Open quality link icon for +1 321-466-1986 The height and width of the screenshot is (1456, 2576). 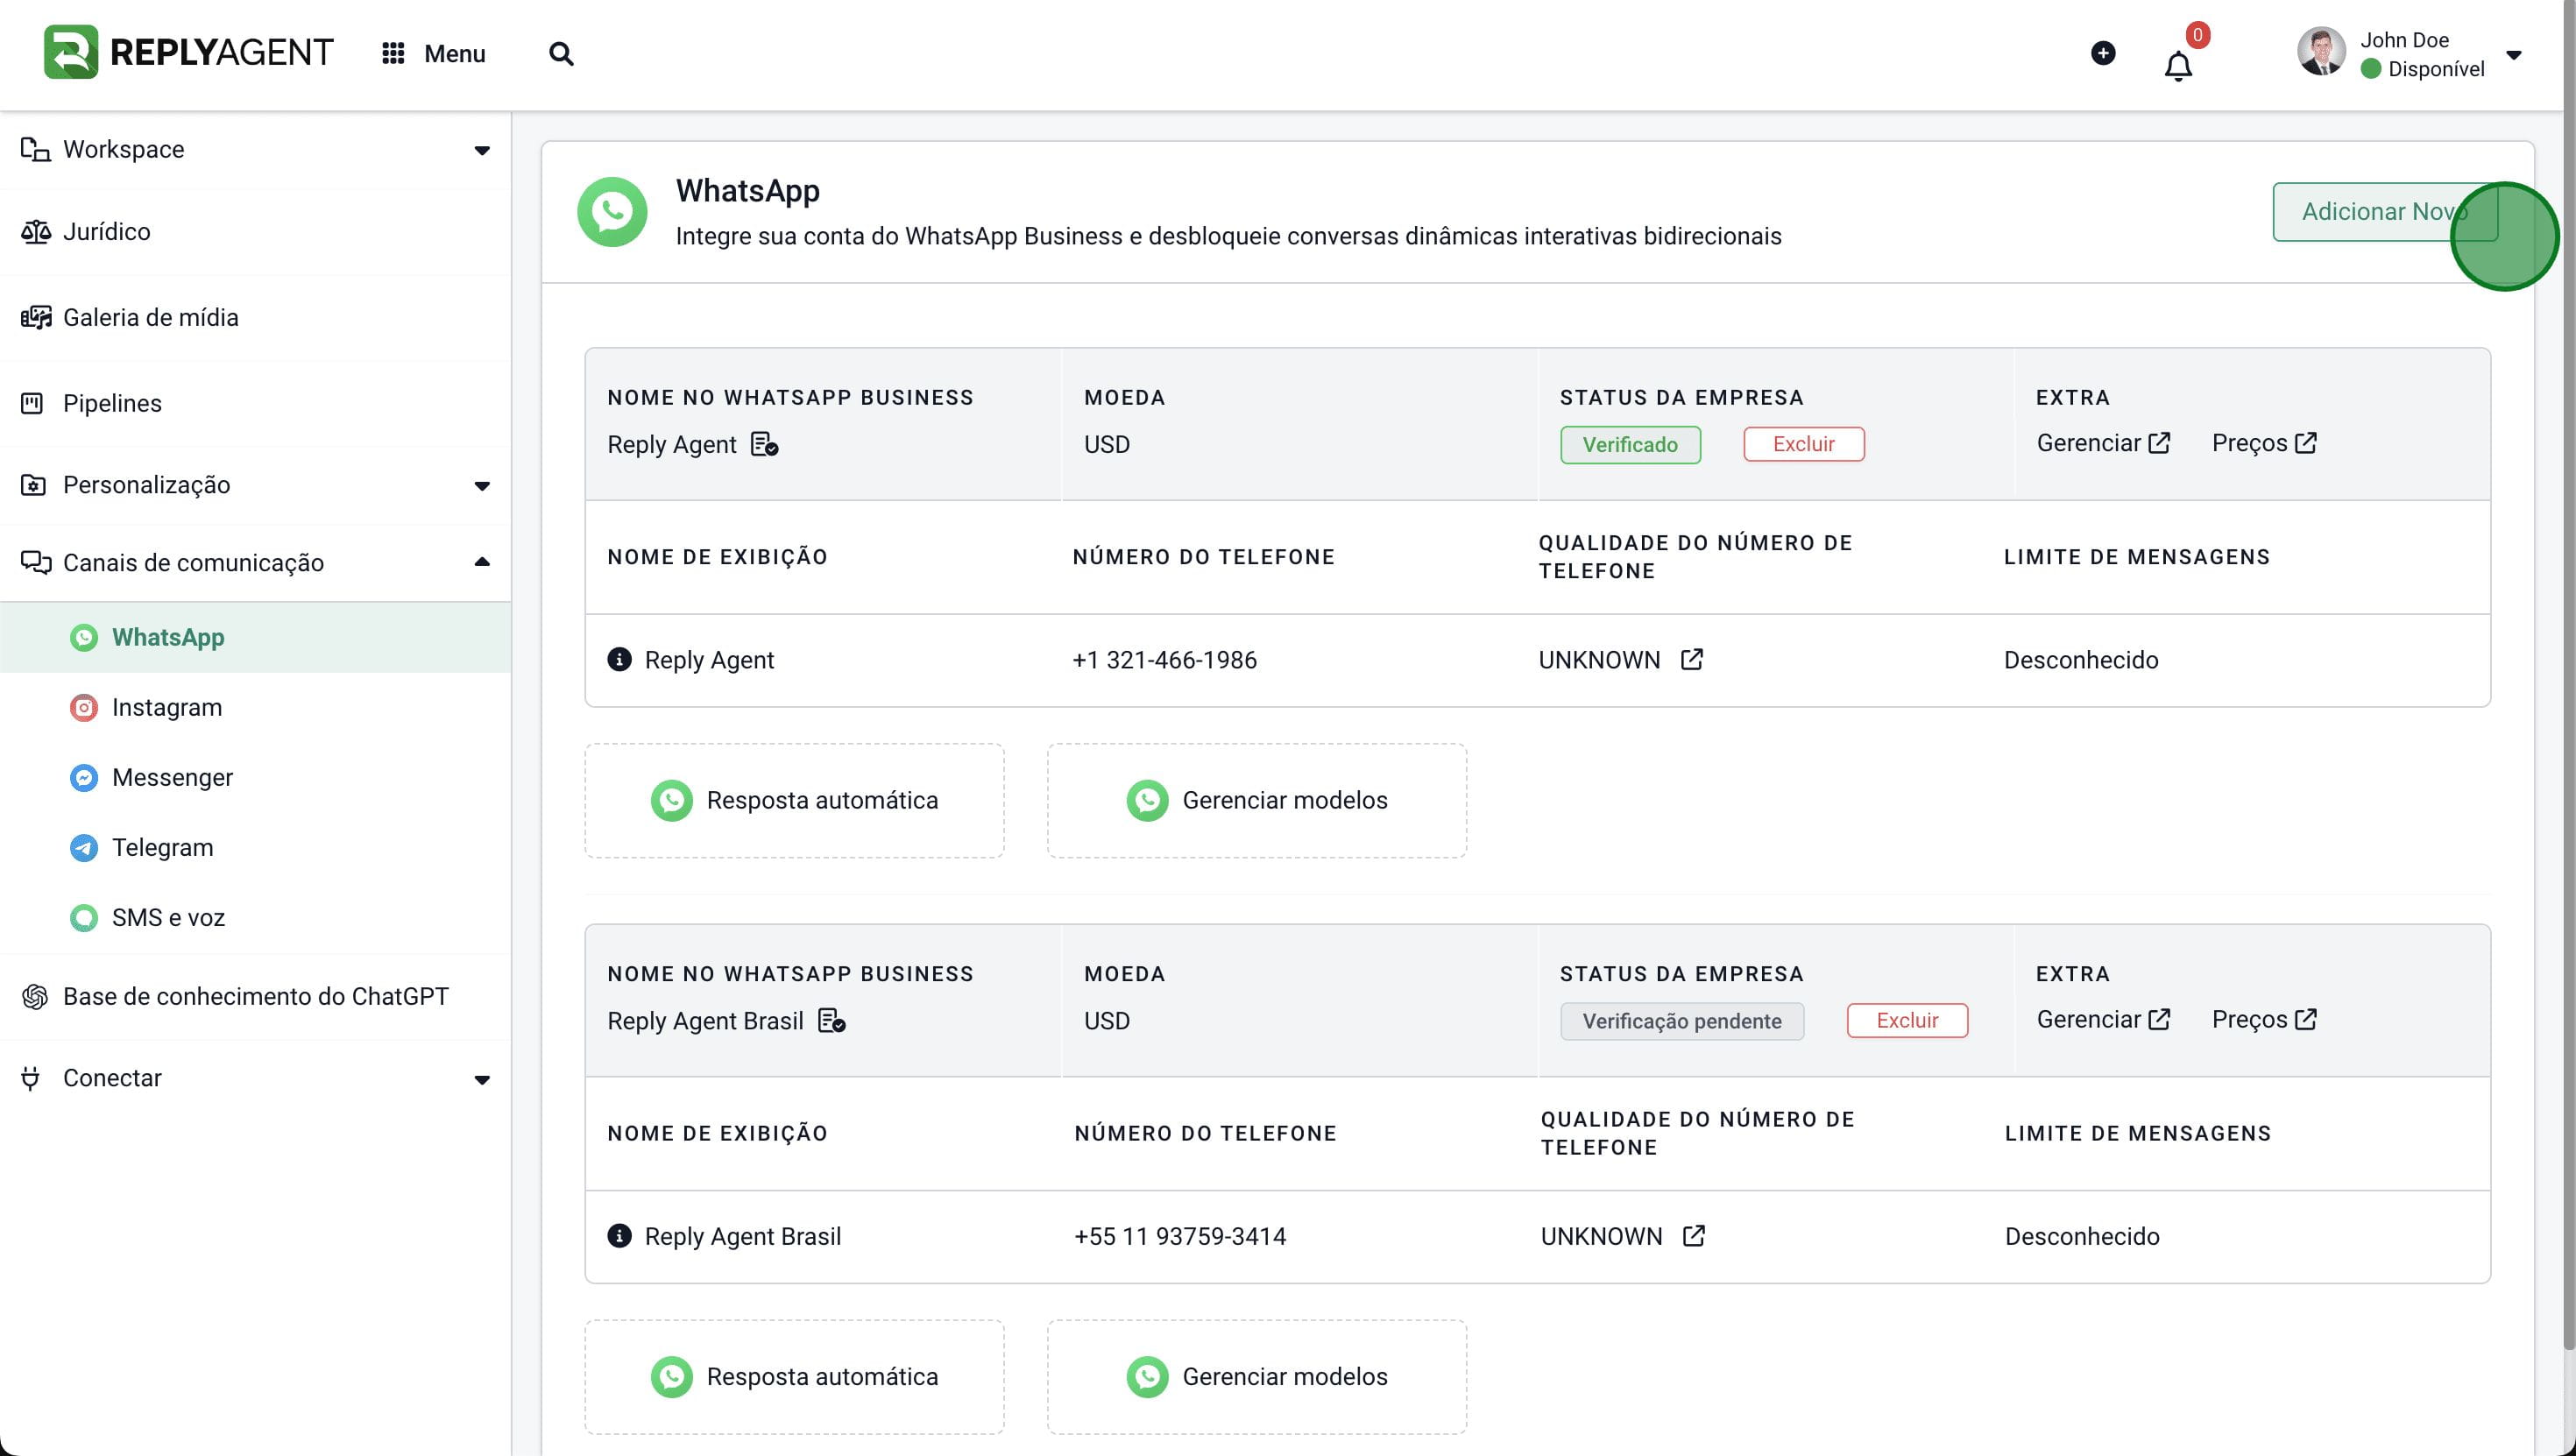[x=1692, y=659]
